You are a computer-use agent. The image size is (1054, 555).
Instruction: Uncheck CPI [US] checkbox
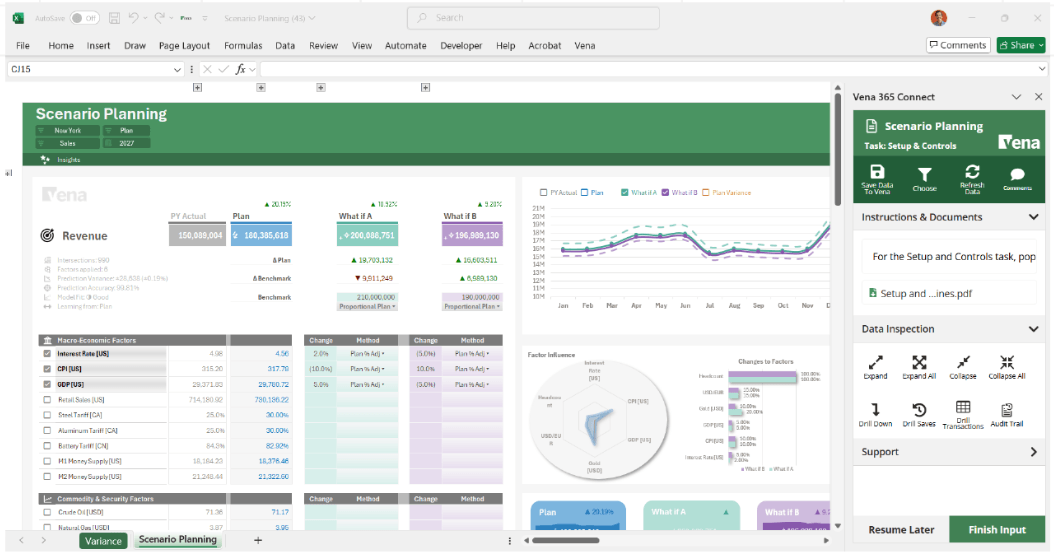click(47, 369)
